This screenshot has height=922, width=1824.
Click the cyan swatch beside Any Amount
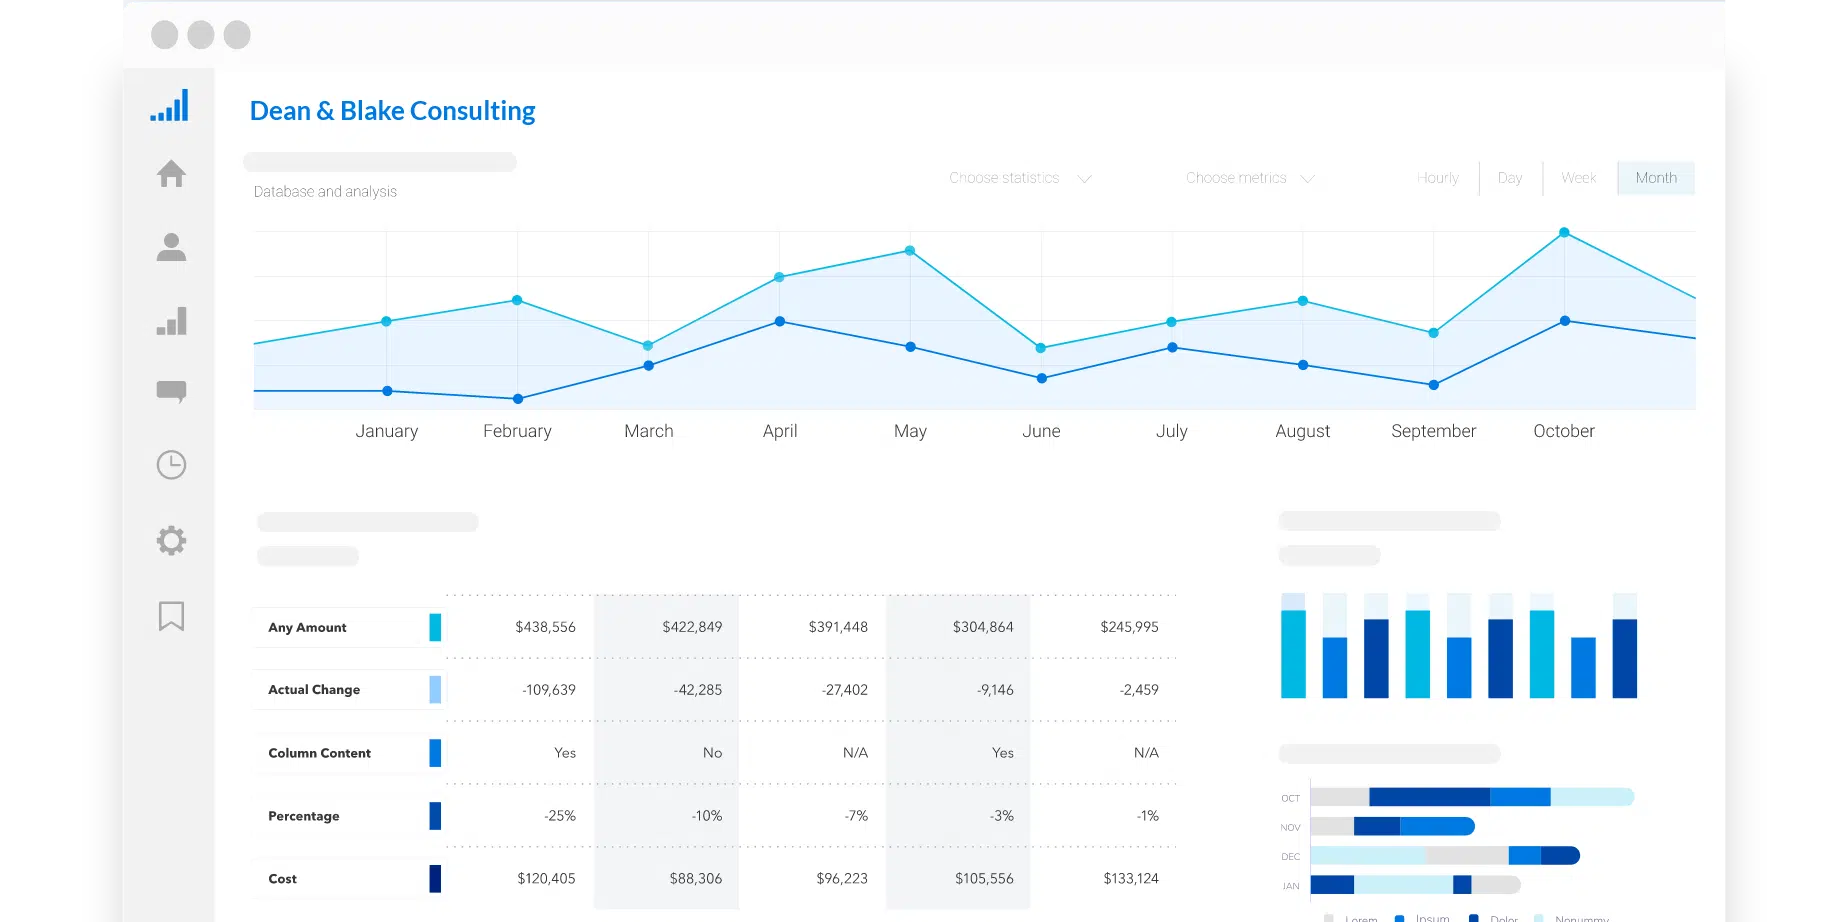point(434,627)
